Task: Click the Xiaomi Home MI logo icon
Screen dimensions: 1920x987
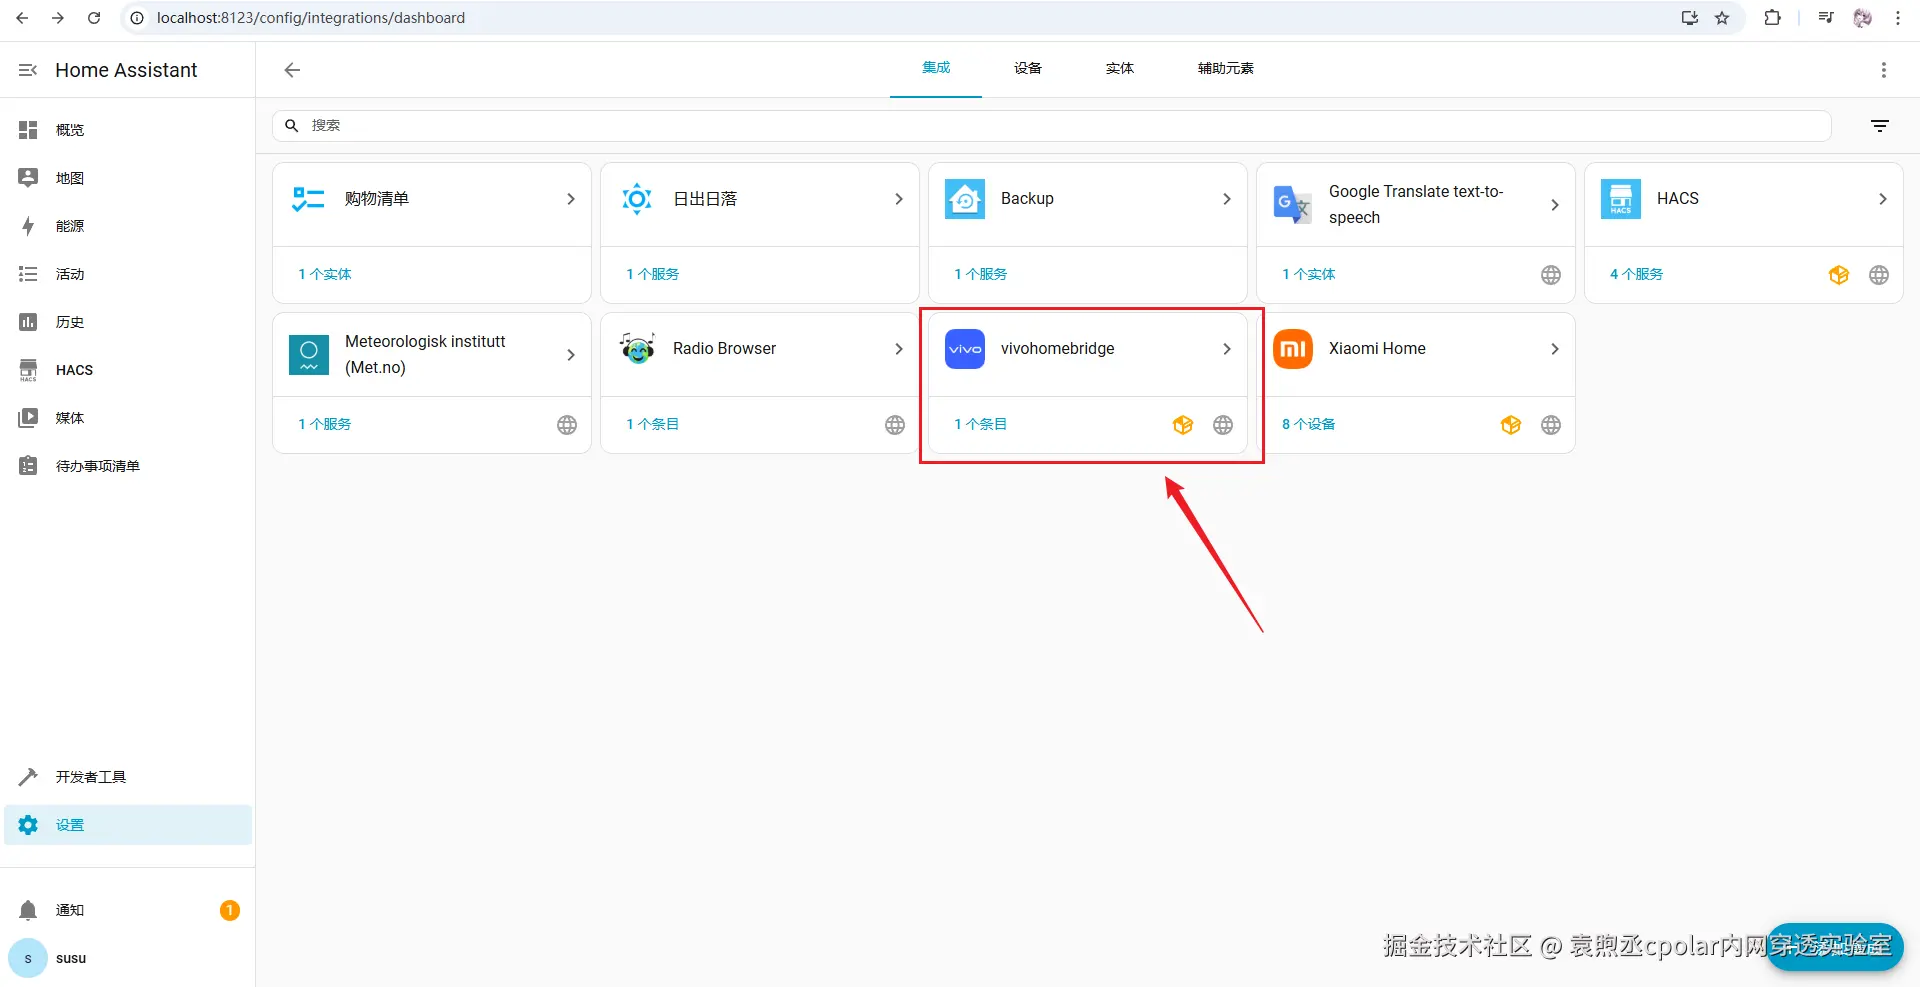Action: (x=1293, y=349)
